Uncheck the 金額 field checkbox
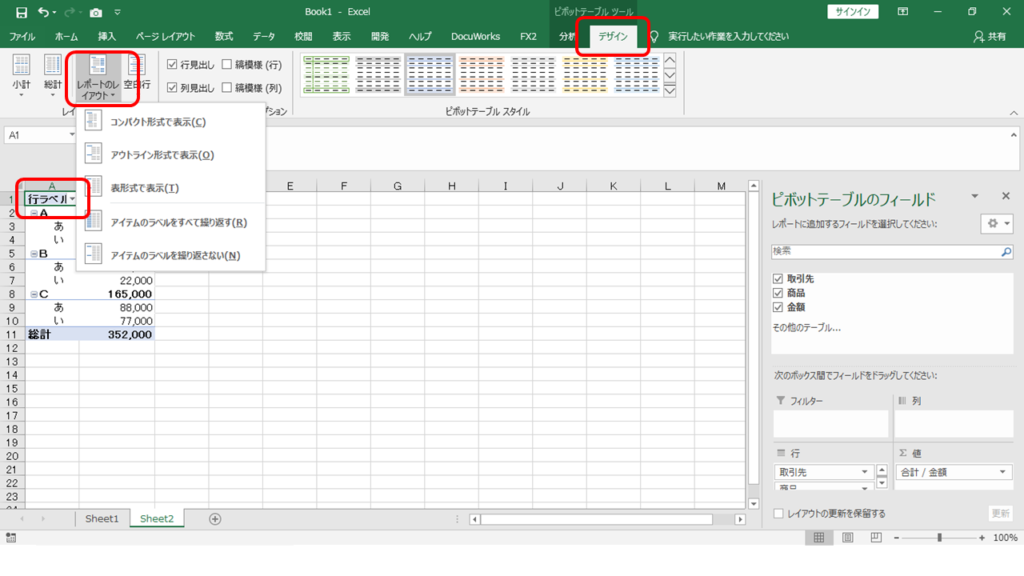This screenshot has height=576, width=1024. click(x=778, y=307)
